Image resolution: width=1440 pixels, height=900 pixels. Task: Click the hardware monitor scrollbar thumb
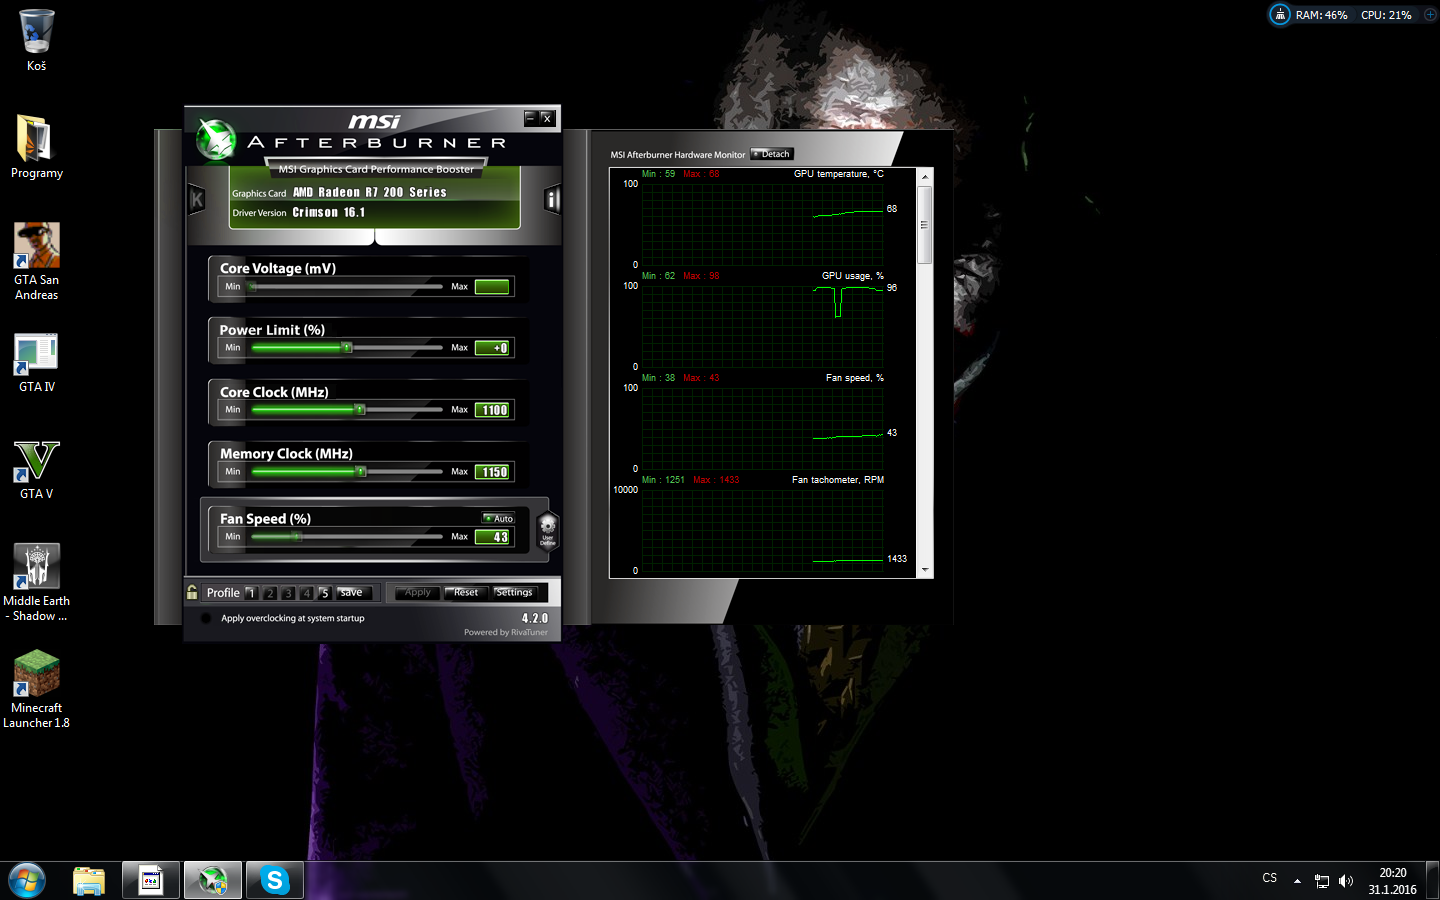(925, 225)
